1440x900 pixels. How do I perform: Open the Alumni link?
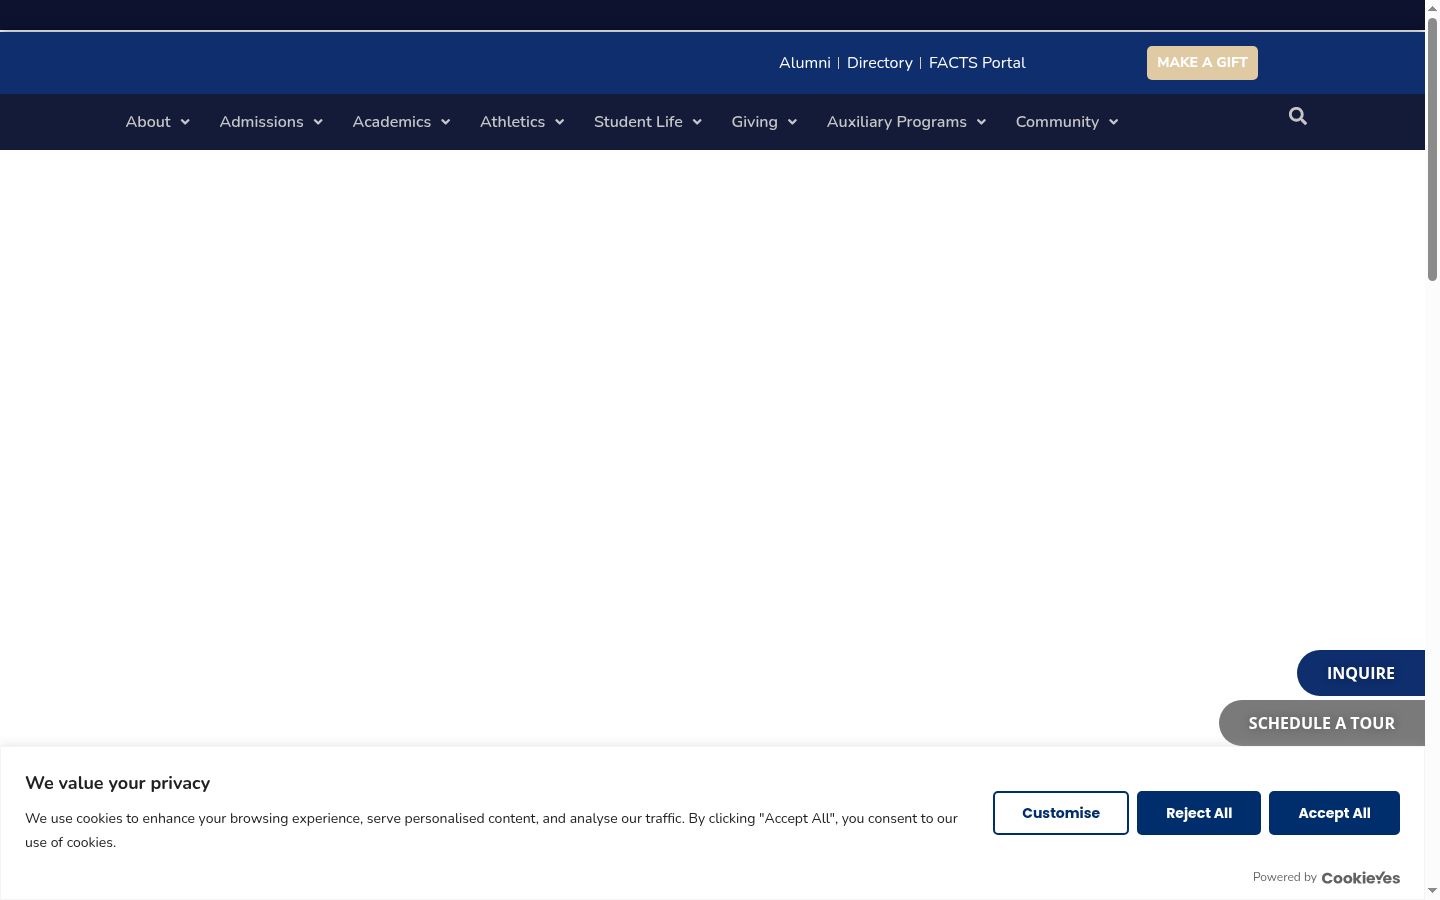pyautogui.click(x=805, y=63)
